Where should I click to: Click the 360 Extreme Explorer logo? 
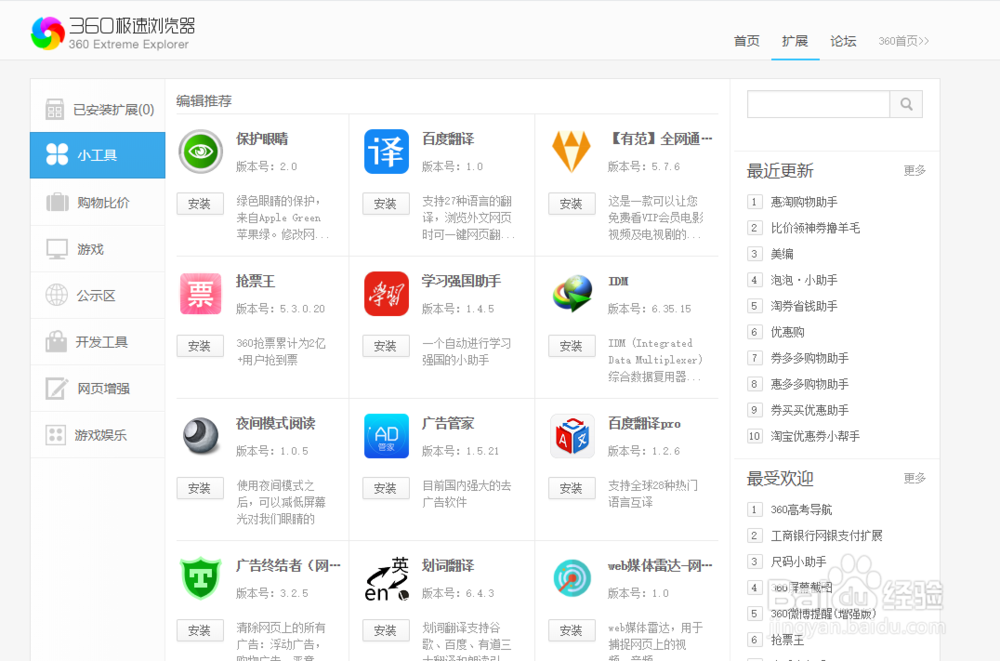pyautogui.click(x=112, y=33)
